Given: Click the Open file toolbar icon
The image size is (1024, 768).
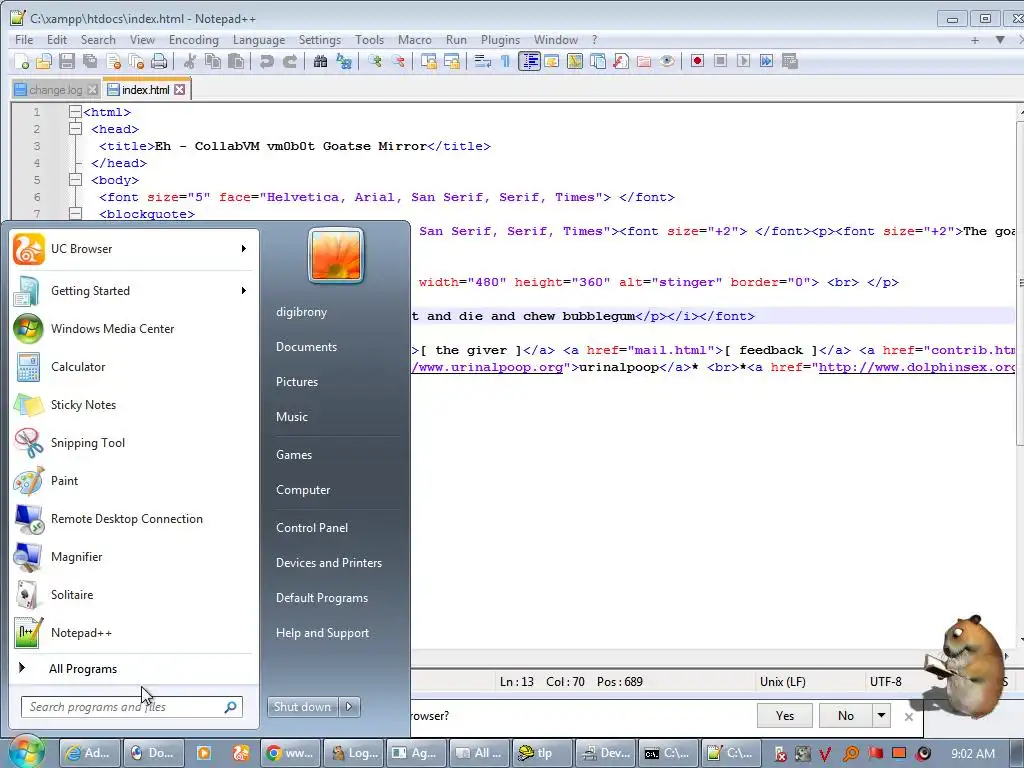Looking at the screenshot, I should 44,61.
